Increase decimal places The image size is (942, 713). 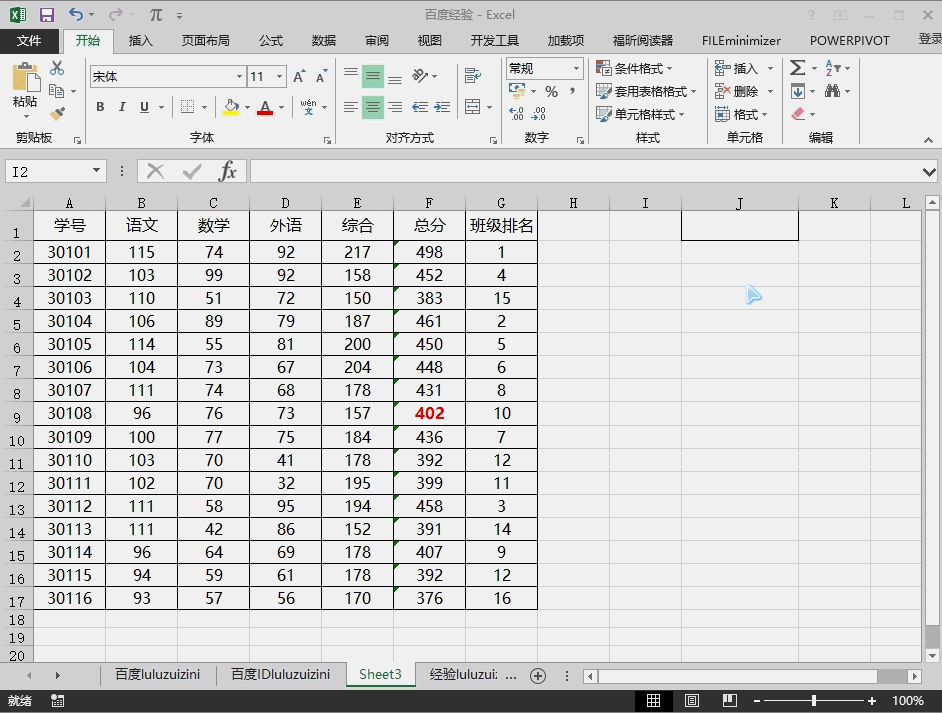[516, 113]
